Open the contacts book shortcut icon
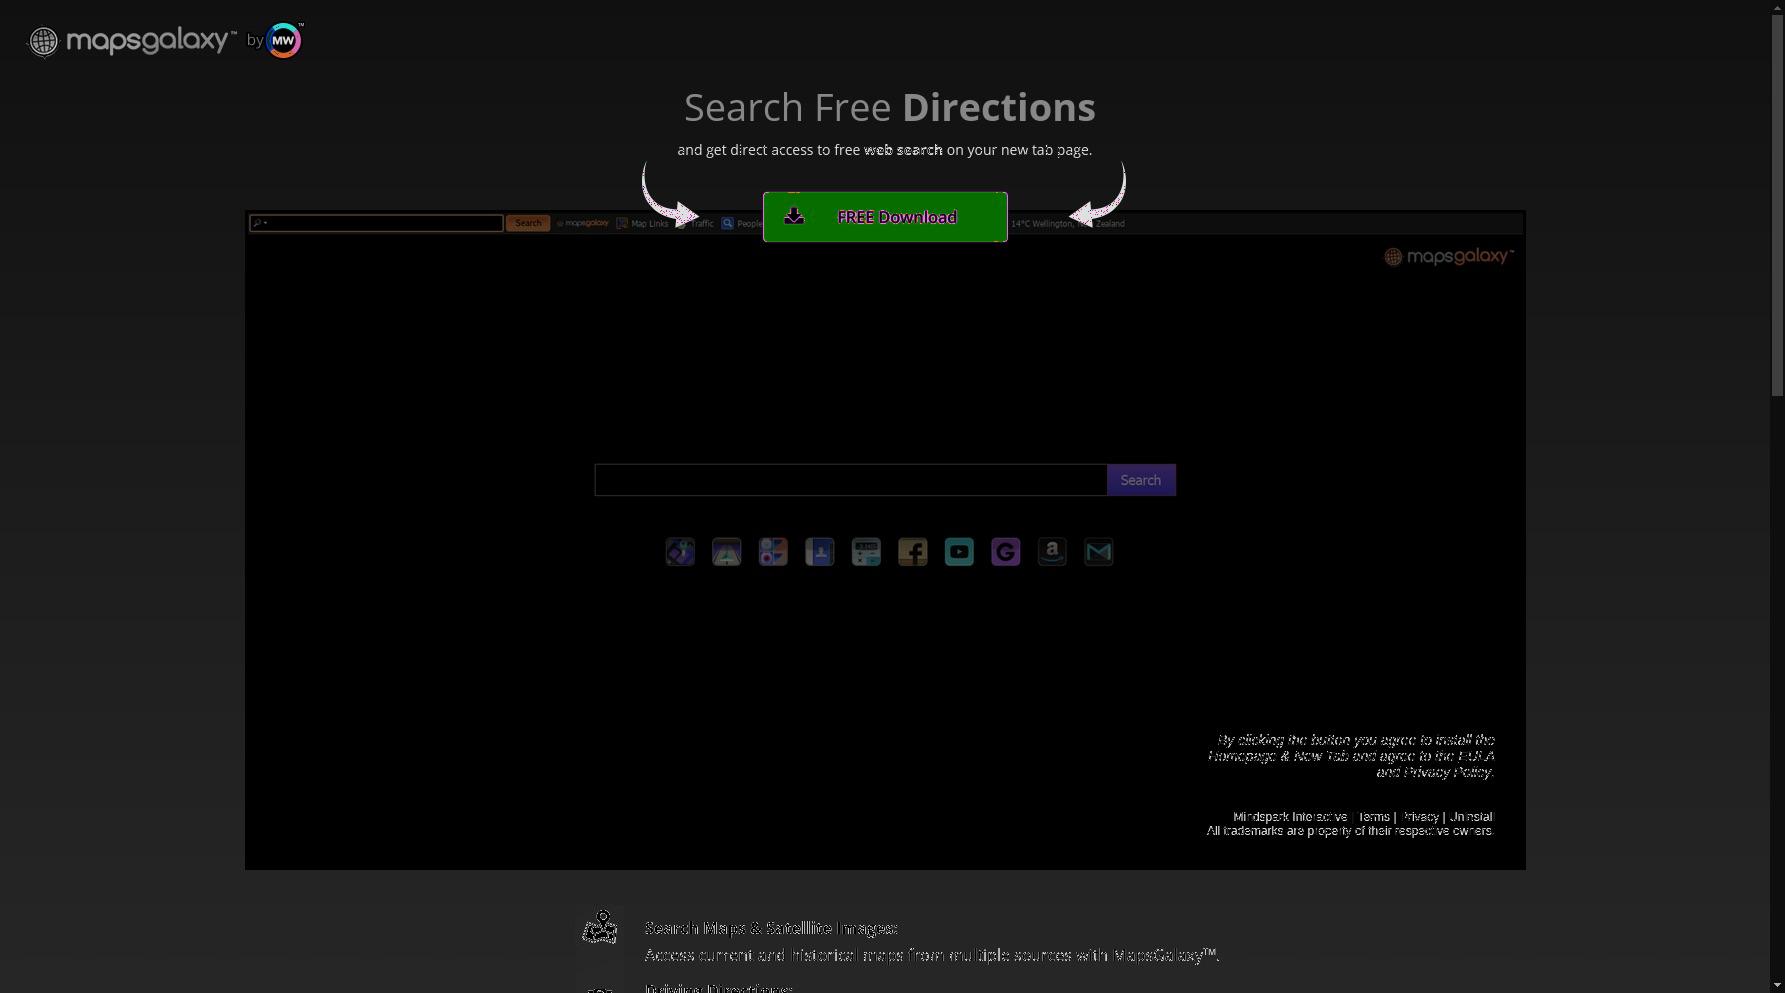This screenshot has height=993, width=1785. (820, 552)
